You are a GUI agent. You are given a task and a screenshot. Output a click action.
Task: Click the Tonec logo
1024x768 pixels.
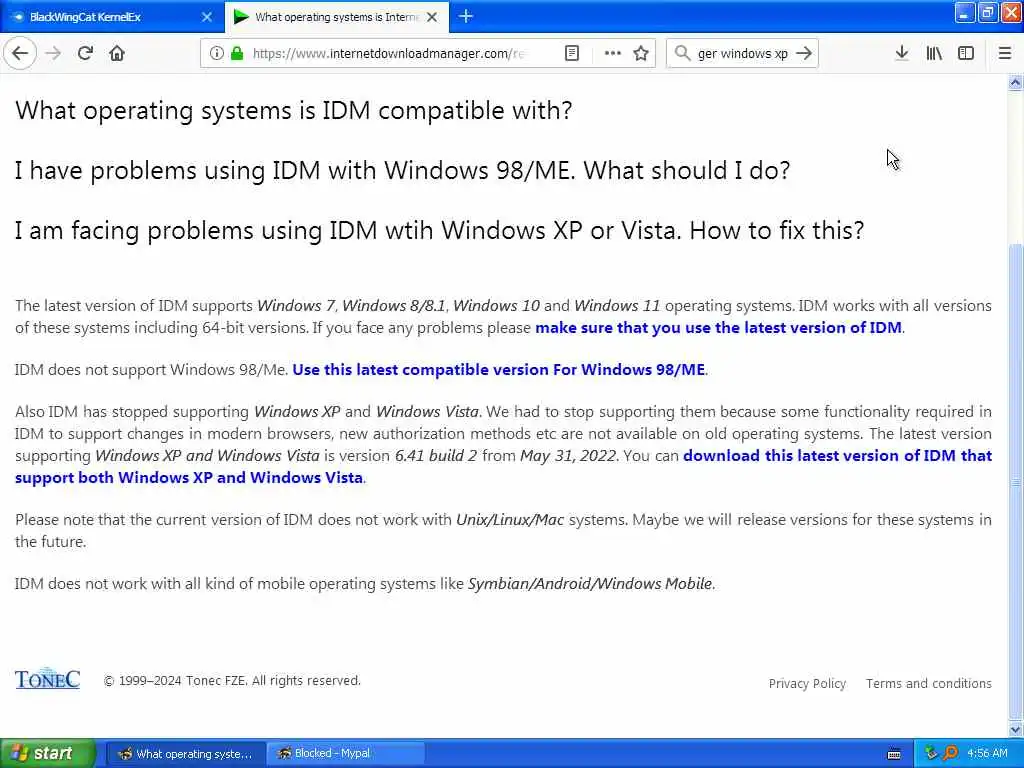[47, 679]
